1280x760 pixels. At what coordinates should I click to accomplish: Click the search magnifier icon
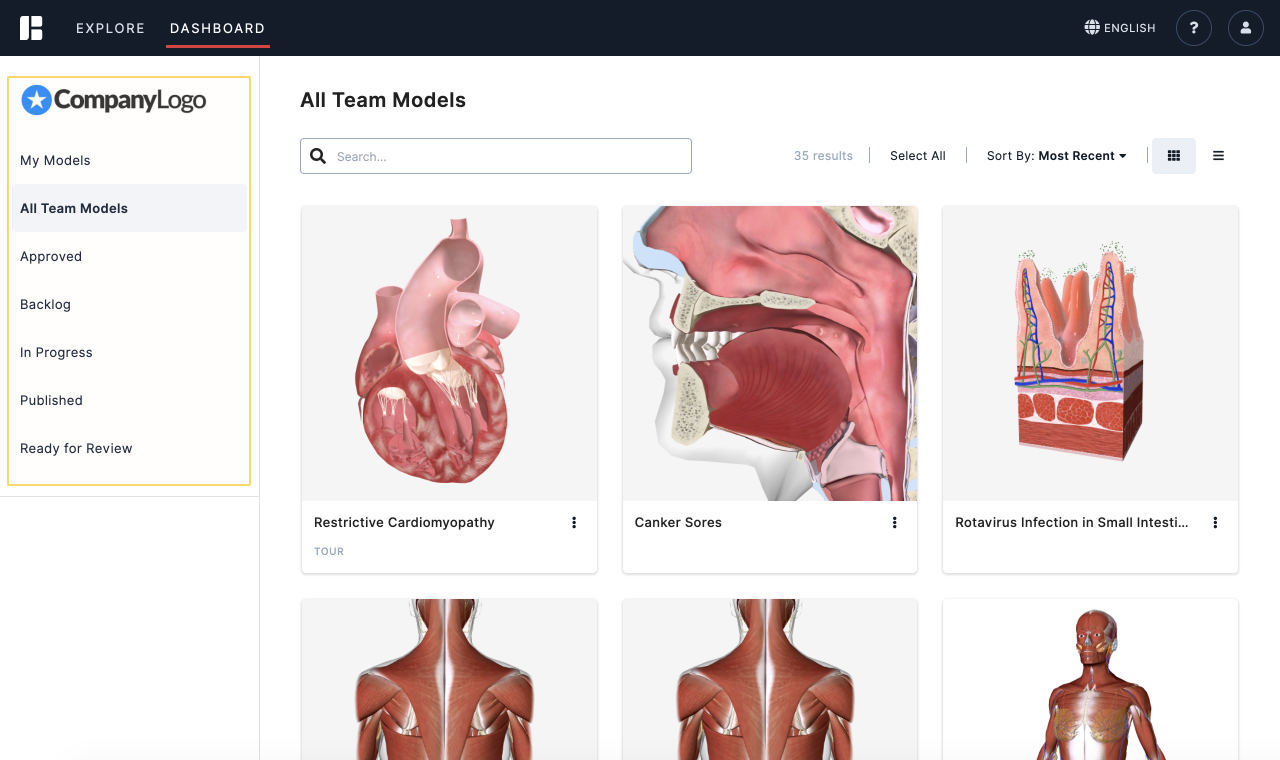[318, 156]
